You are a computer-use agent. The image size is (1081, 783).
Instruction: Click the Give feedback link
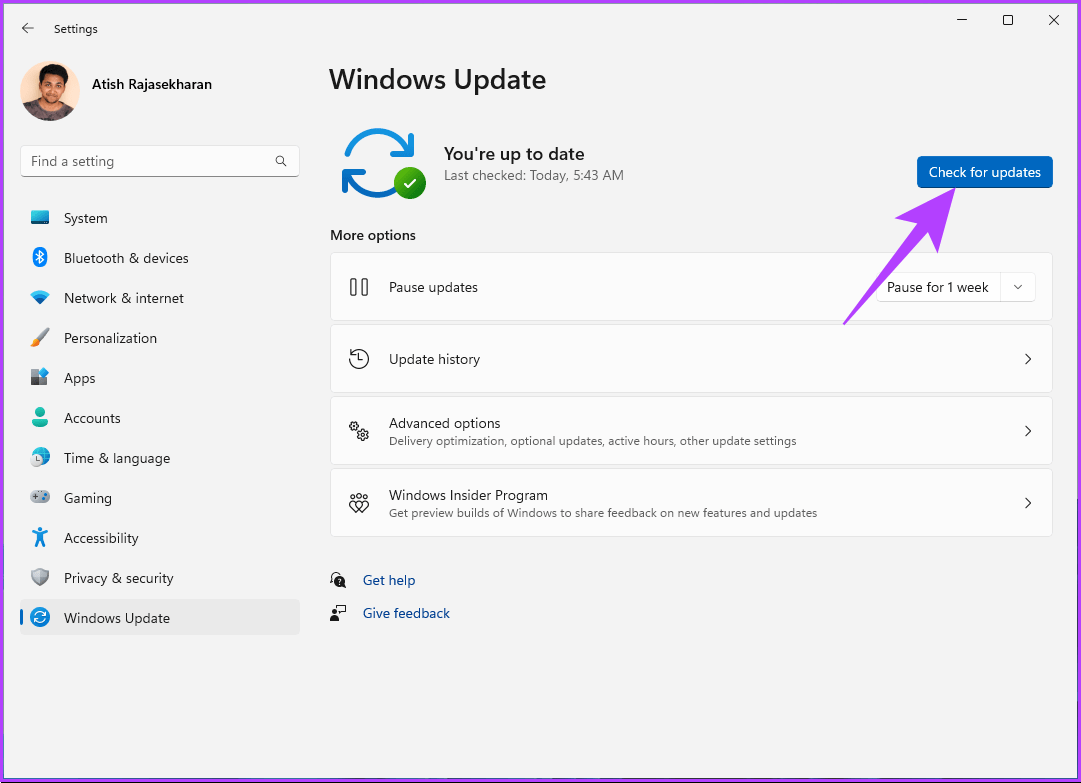click(406, 613)
